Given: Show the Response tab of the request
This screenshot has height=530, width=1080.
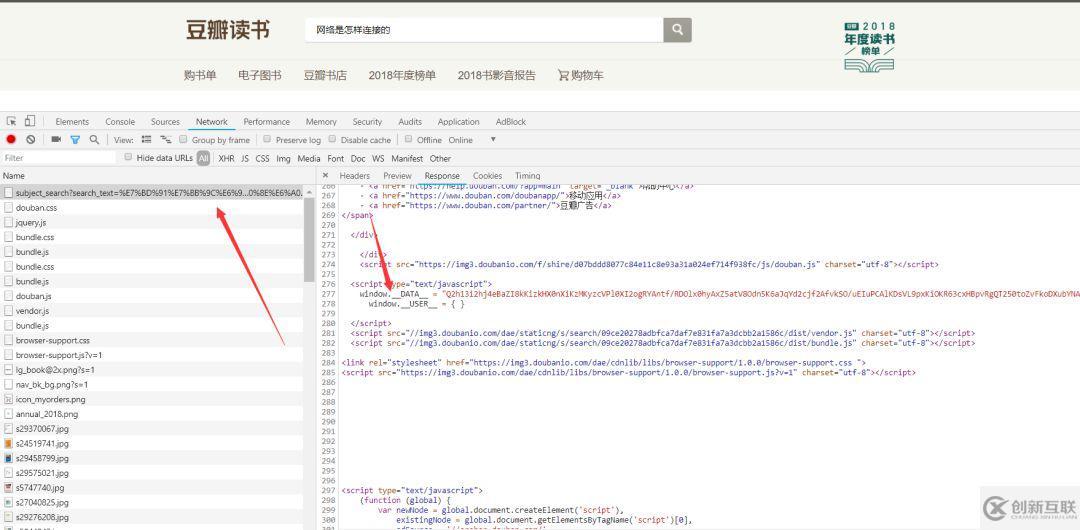Looking at the screenshot, I should 442,176.
